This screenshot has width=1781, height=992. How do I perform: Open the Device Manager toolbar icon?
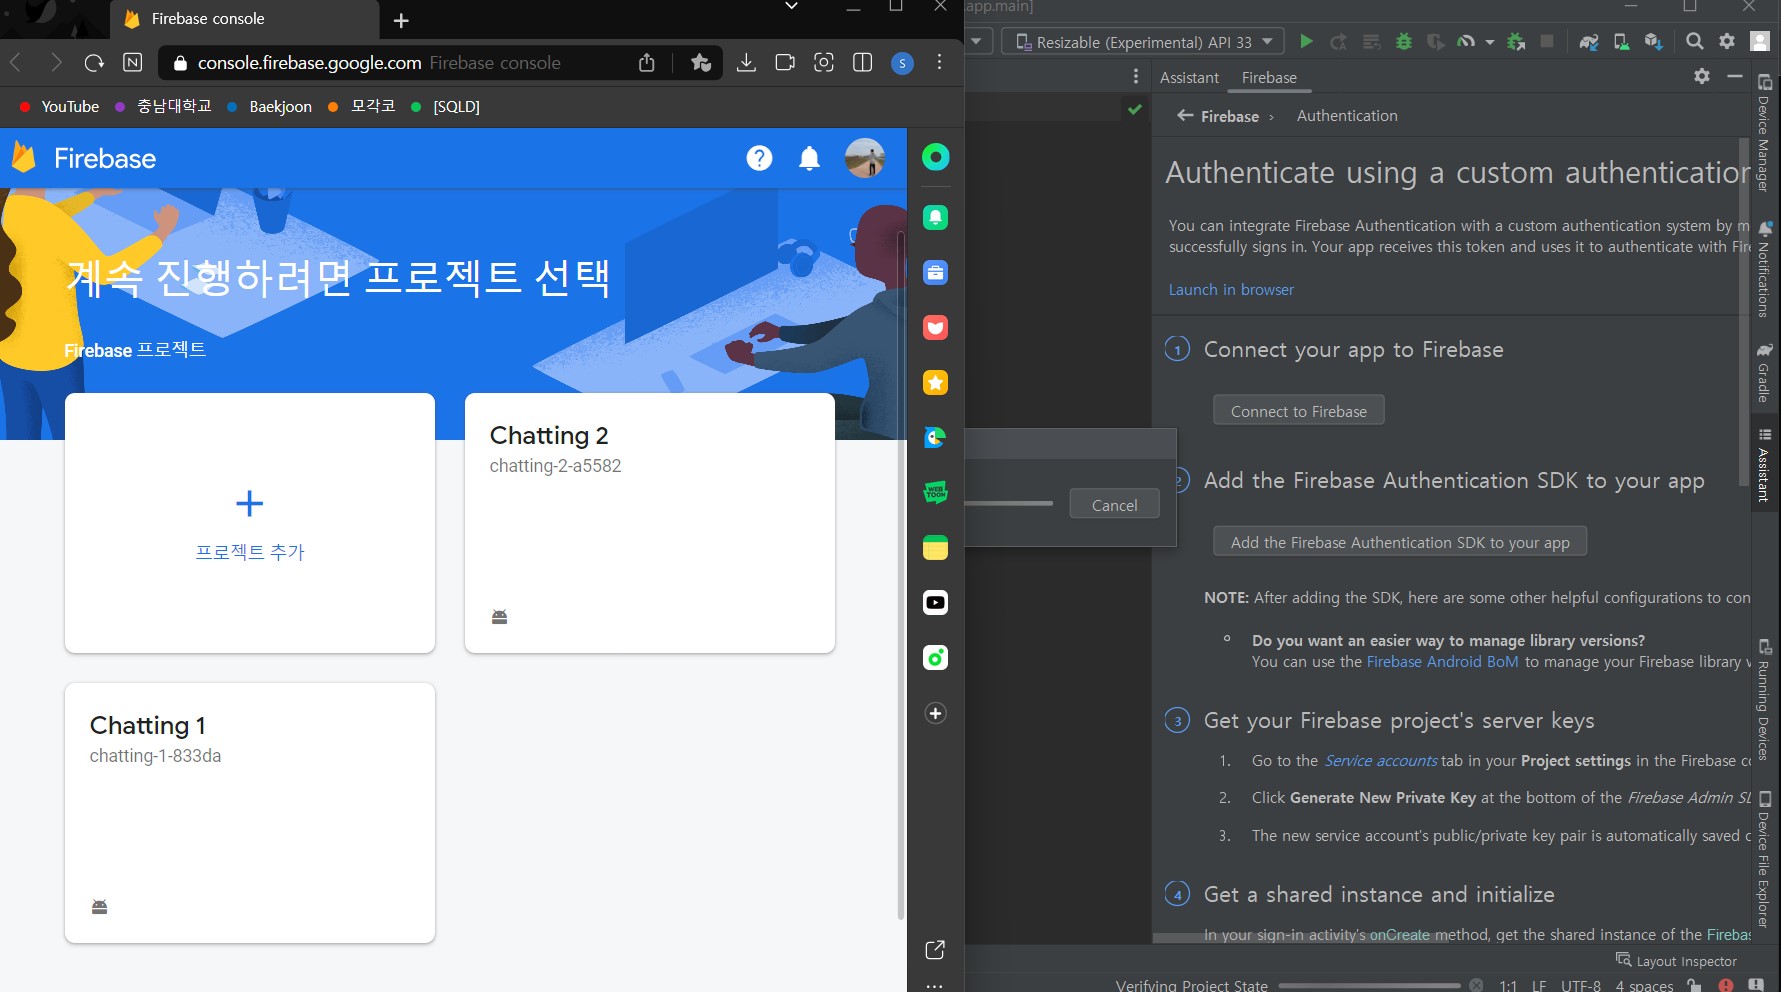[1621, 41]
